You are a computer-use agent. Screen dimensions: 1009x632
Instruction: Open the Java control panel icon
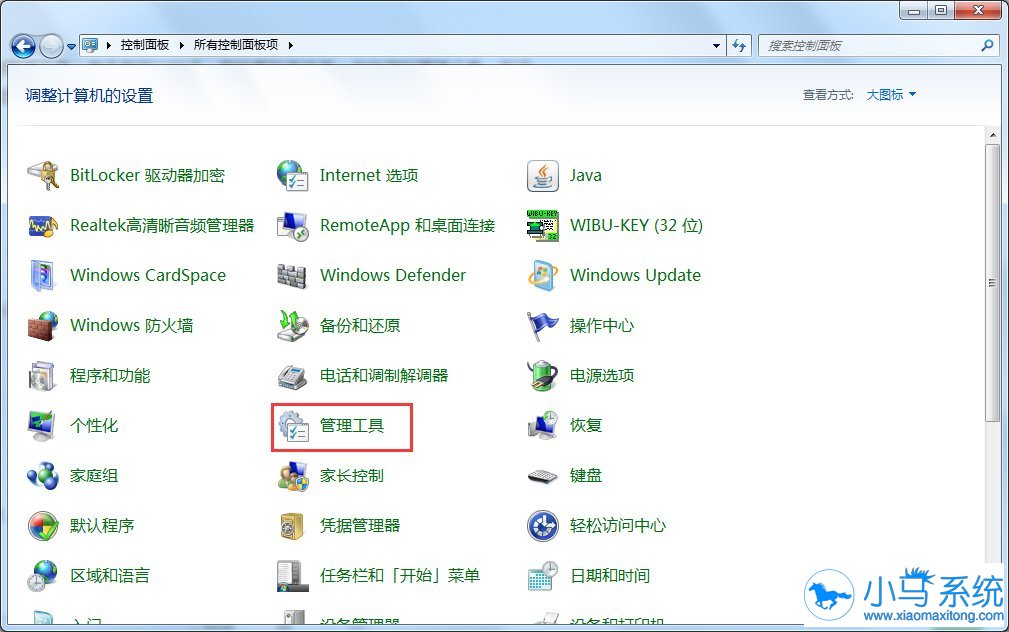(542, 175)
